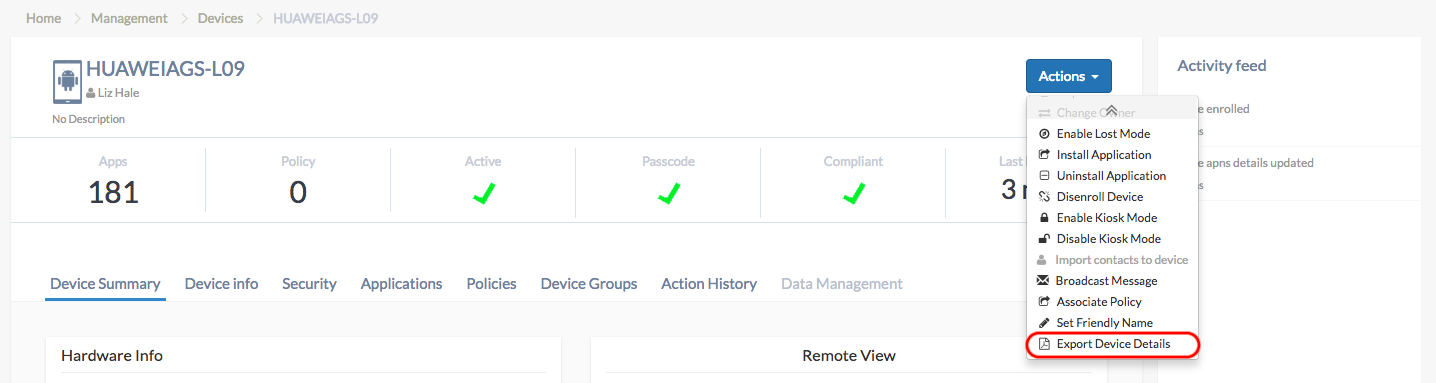The width and height of the screenshot is (1436, 383).
Task: Select Export Device Details option
Action: [1112, 344]
